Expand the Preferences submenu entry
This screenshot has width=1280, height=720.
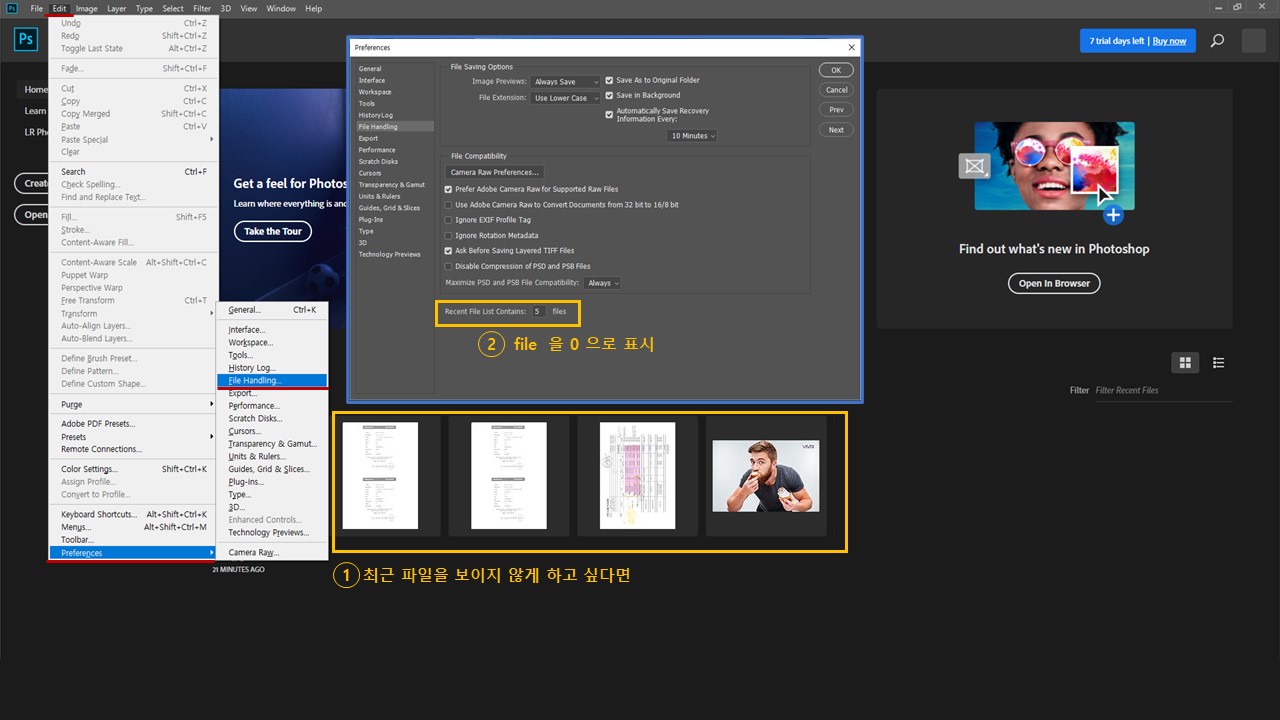click(x=133, y=553)
